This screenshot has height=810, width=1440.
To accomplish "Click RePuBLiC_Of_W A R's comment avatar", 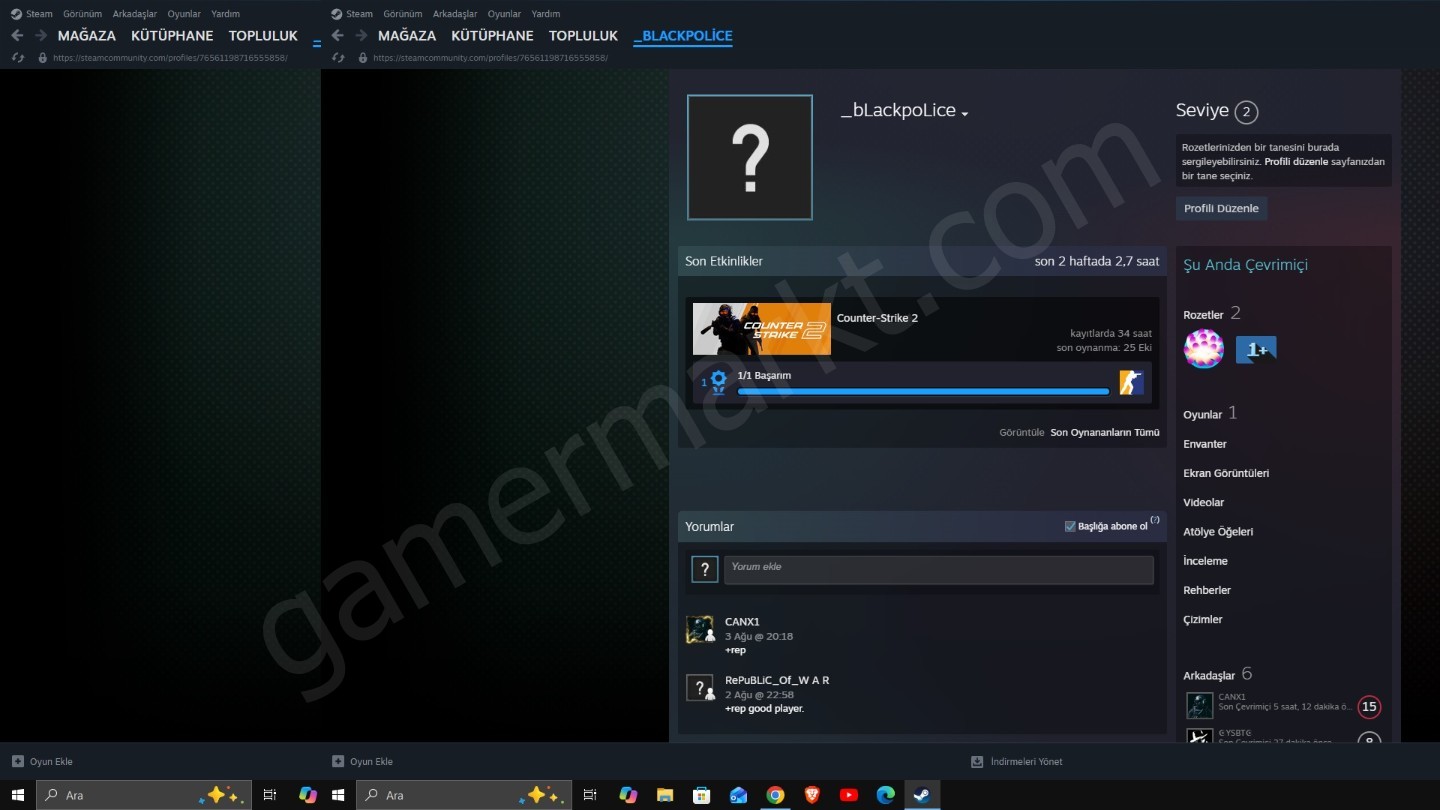I will click(700, 688).
